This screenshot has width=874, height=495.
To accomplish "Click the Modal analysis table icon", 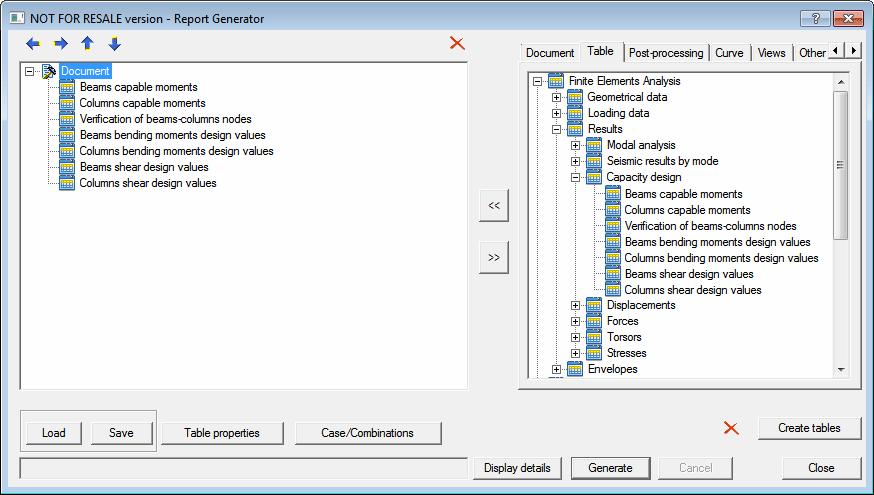I will click(594, 145).
